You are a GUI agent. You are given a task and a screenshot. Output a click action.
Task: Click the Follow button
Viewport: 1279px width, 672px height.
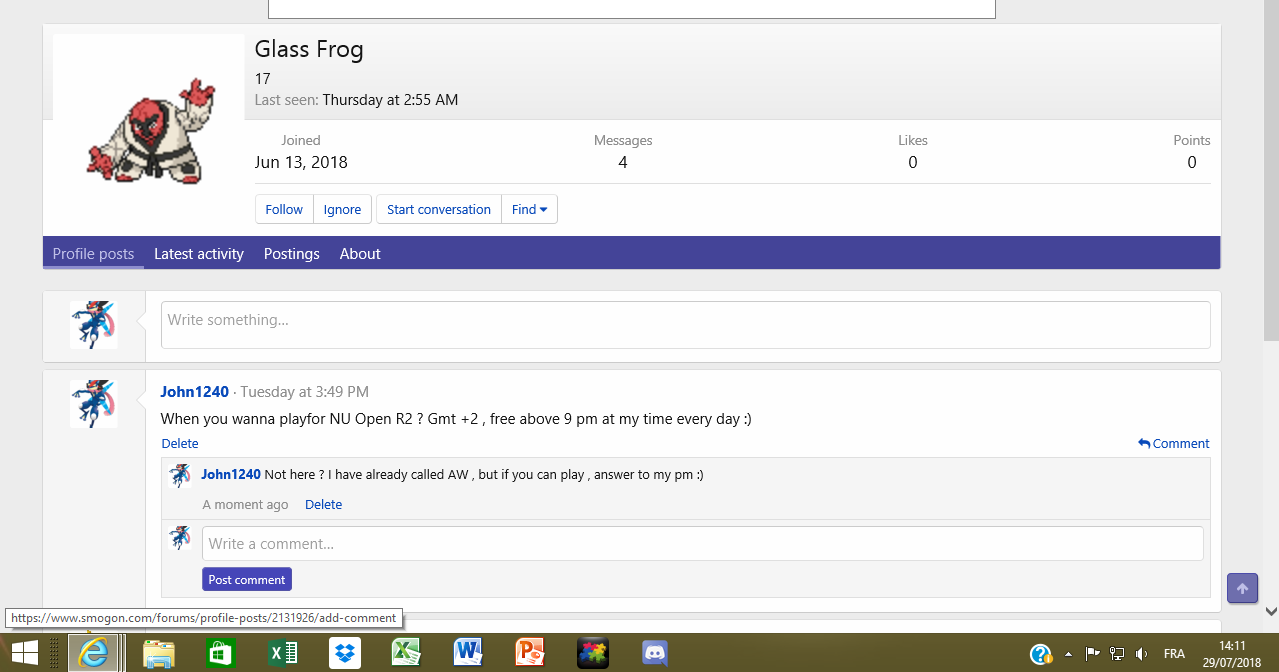(x=284, y=210)
